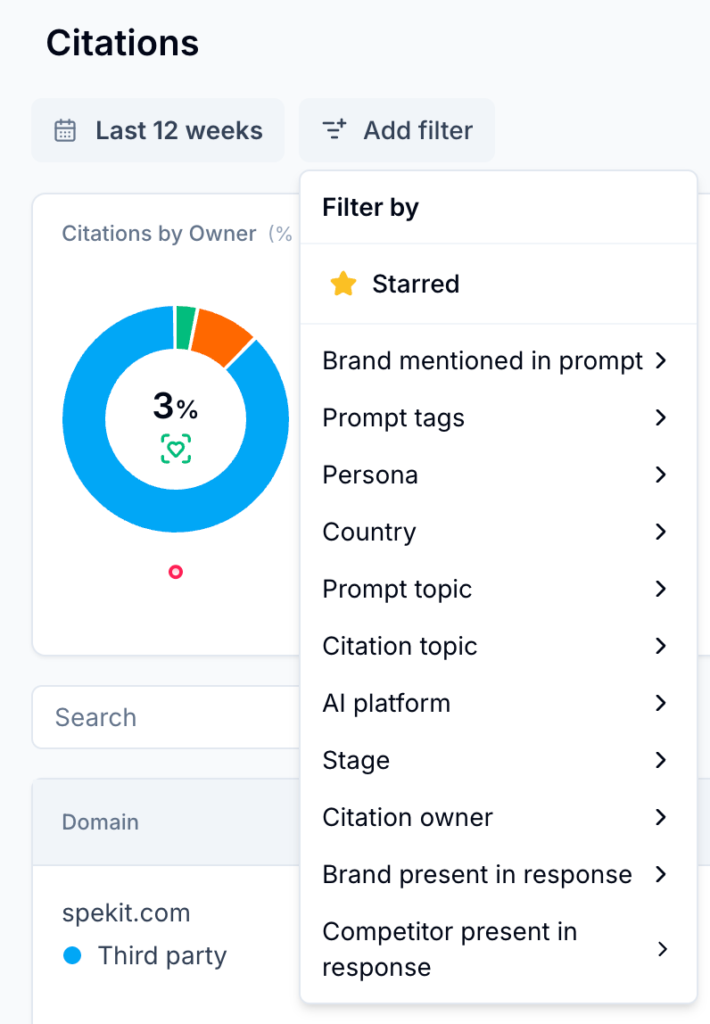Viewport: 710px width, 1024px height.
Task: Click the blue Third party dot indicator
Action: tap(72, 956)
